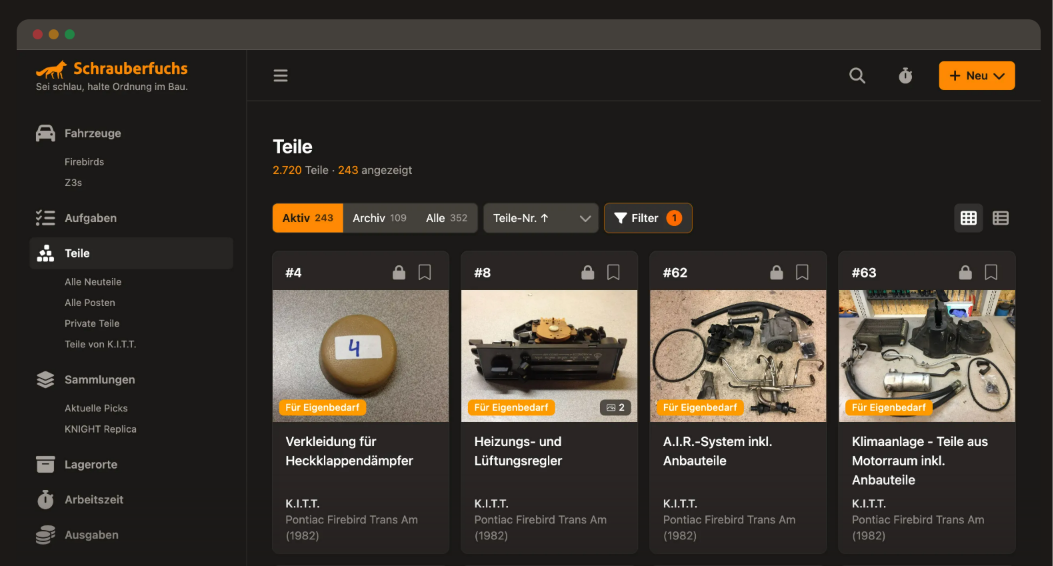Select the Aktiv 243 tab

(x=308, y=218)
